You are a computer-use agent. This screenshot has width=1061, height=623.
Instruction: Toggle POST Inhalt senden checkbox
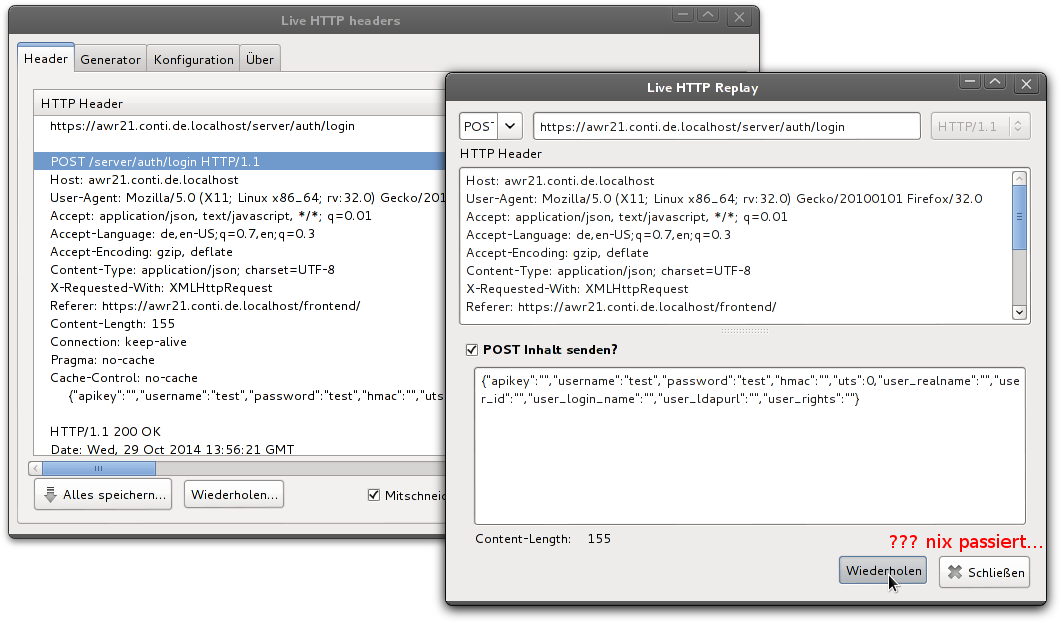[x=472, y=350]
